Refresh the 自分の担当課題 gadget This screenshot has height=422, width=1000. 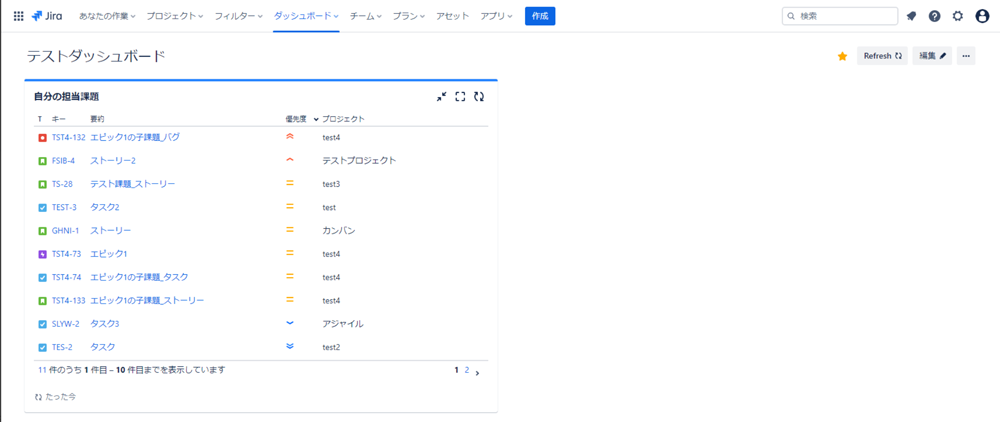[479, 97]
